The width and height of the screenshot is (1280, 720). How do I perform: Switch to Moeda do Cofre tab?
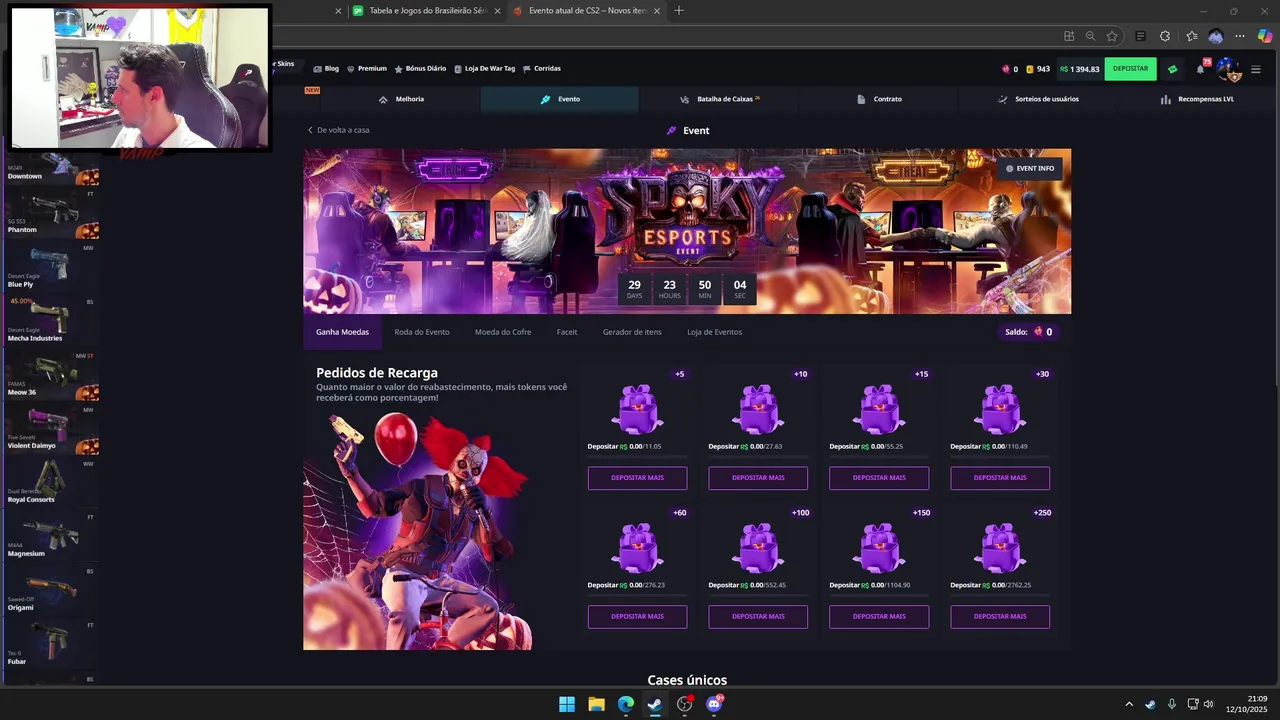pyautogui.click(x=503, y=332)
